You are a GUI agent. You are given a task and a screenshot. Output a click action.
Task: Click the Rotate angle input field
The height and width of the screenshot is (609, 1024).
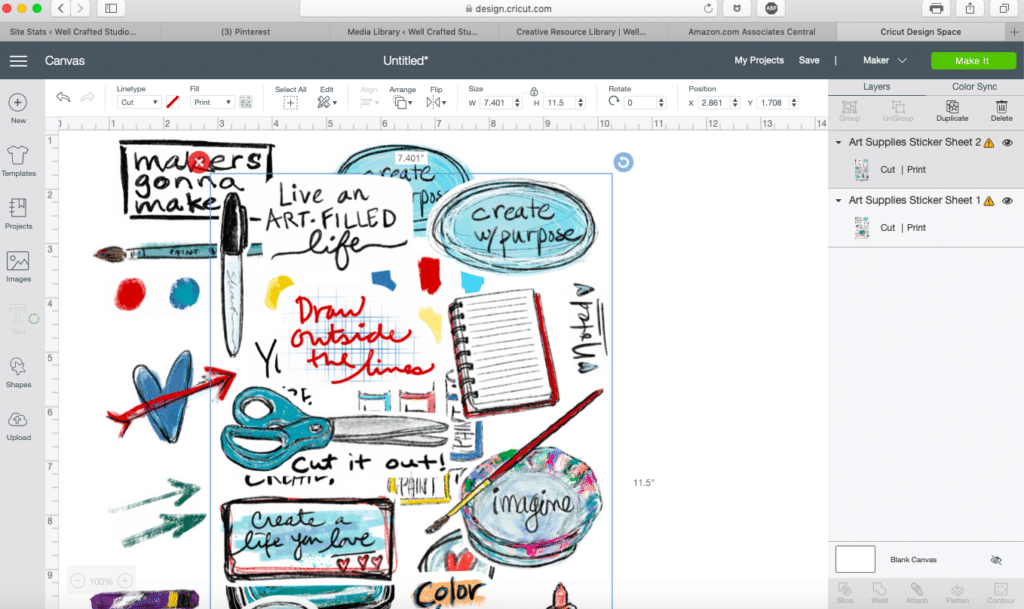pyautogui.click(x=639, y=102)
